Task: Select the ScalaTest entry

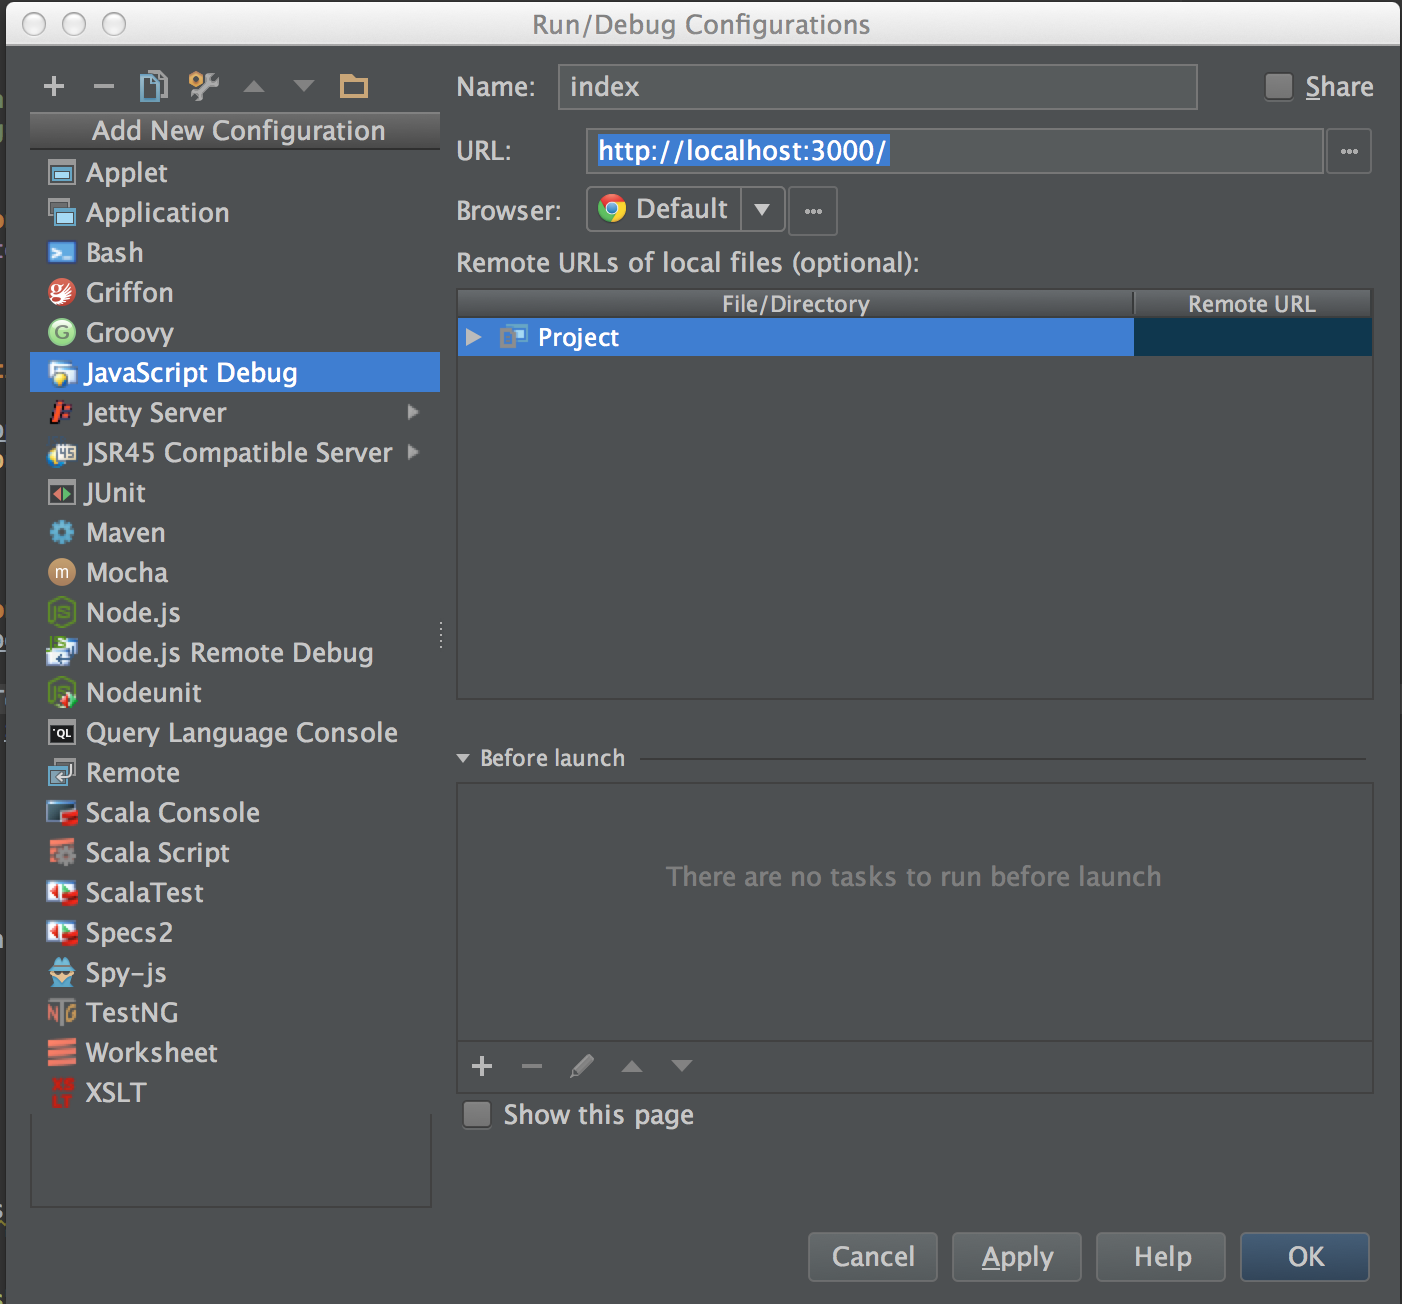Action: [x=235, y=893]
